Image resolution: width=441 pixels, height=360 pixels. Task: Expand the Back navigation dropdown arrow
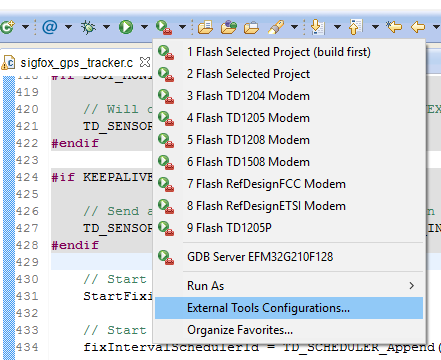pyautogui.click(x=436, y=27)
